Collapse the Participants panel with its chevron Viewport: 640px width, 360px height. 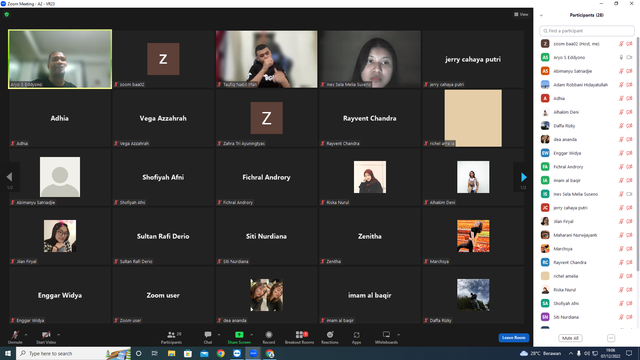pyautogui.click(x=542, y=15)
